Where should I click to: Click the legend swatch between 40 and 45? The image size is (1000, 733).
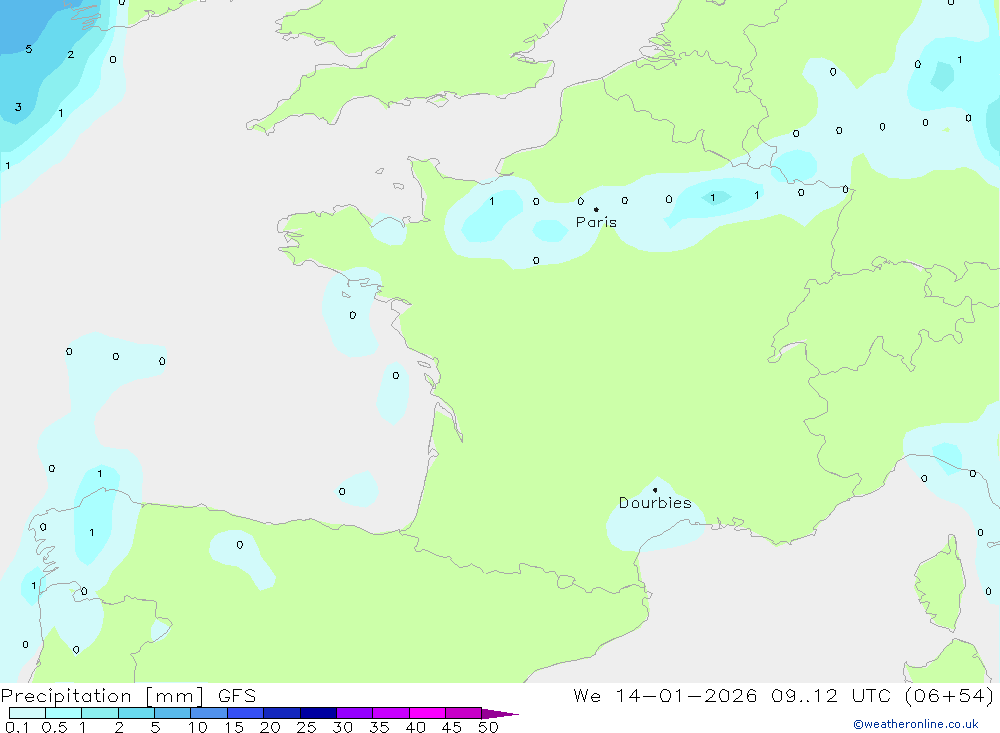(427, 713)
